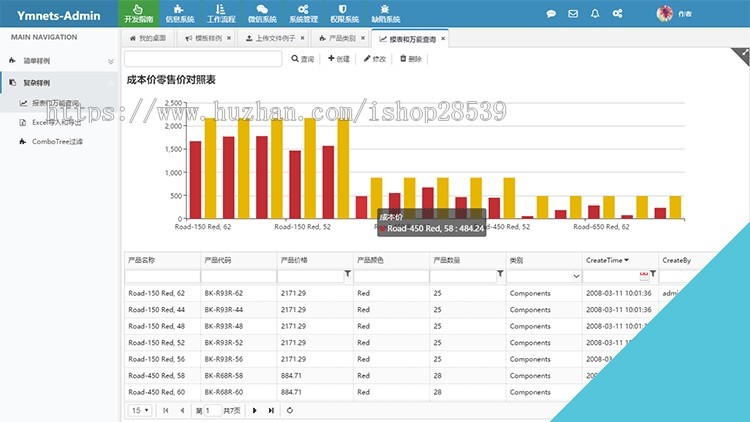Go to previous page icon in pager
The width and height of the screenshot is (750, 422).
(182, 411)
